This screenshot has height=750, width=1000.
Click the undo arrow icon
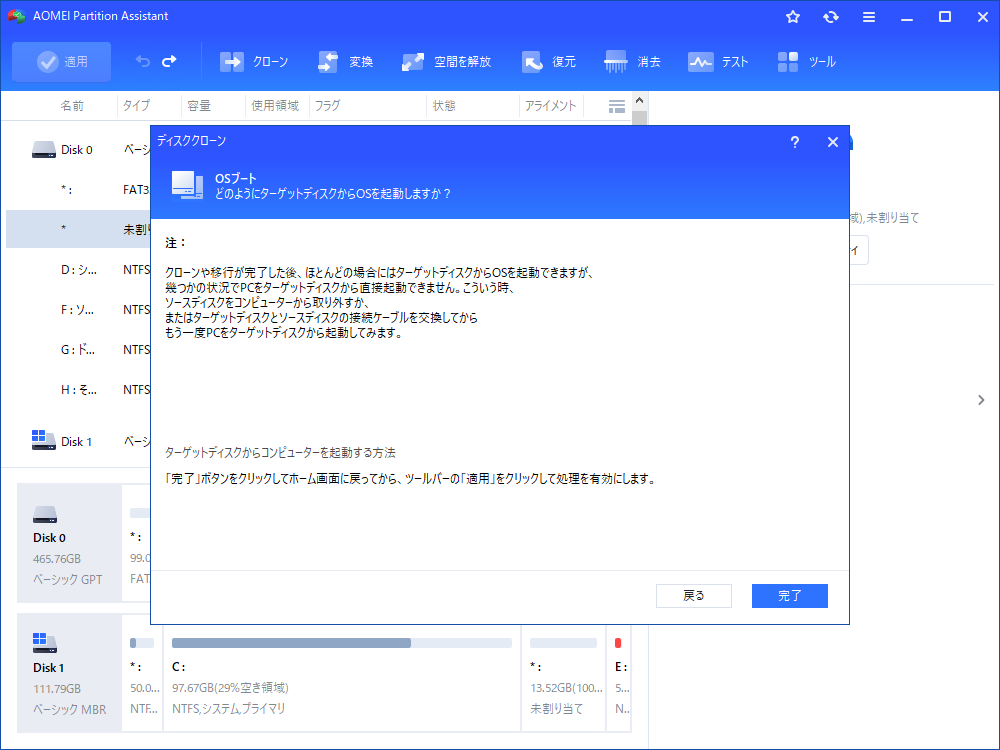click(142, 62)
